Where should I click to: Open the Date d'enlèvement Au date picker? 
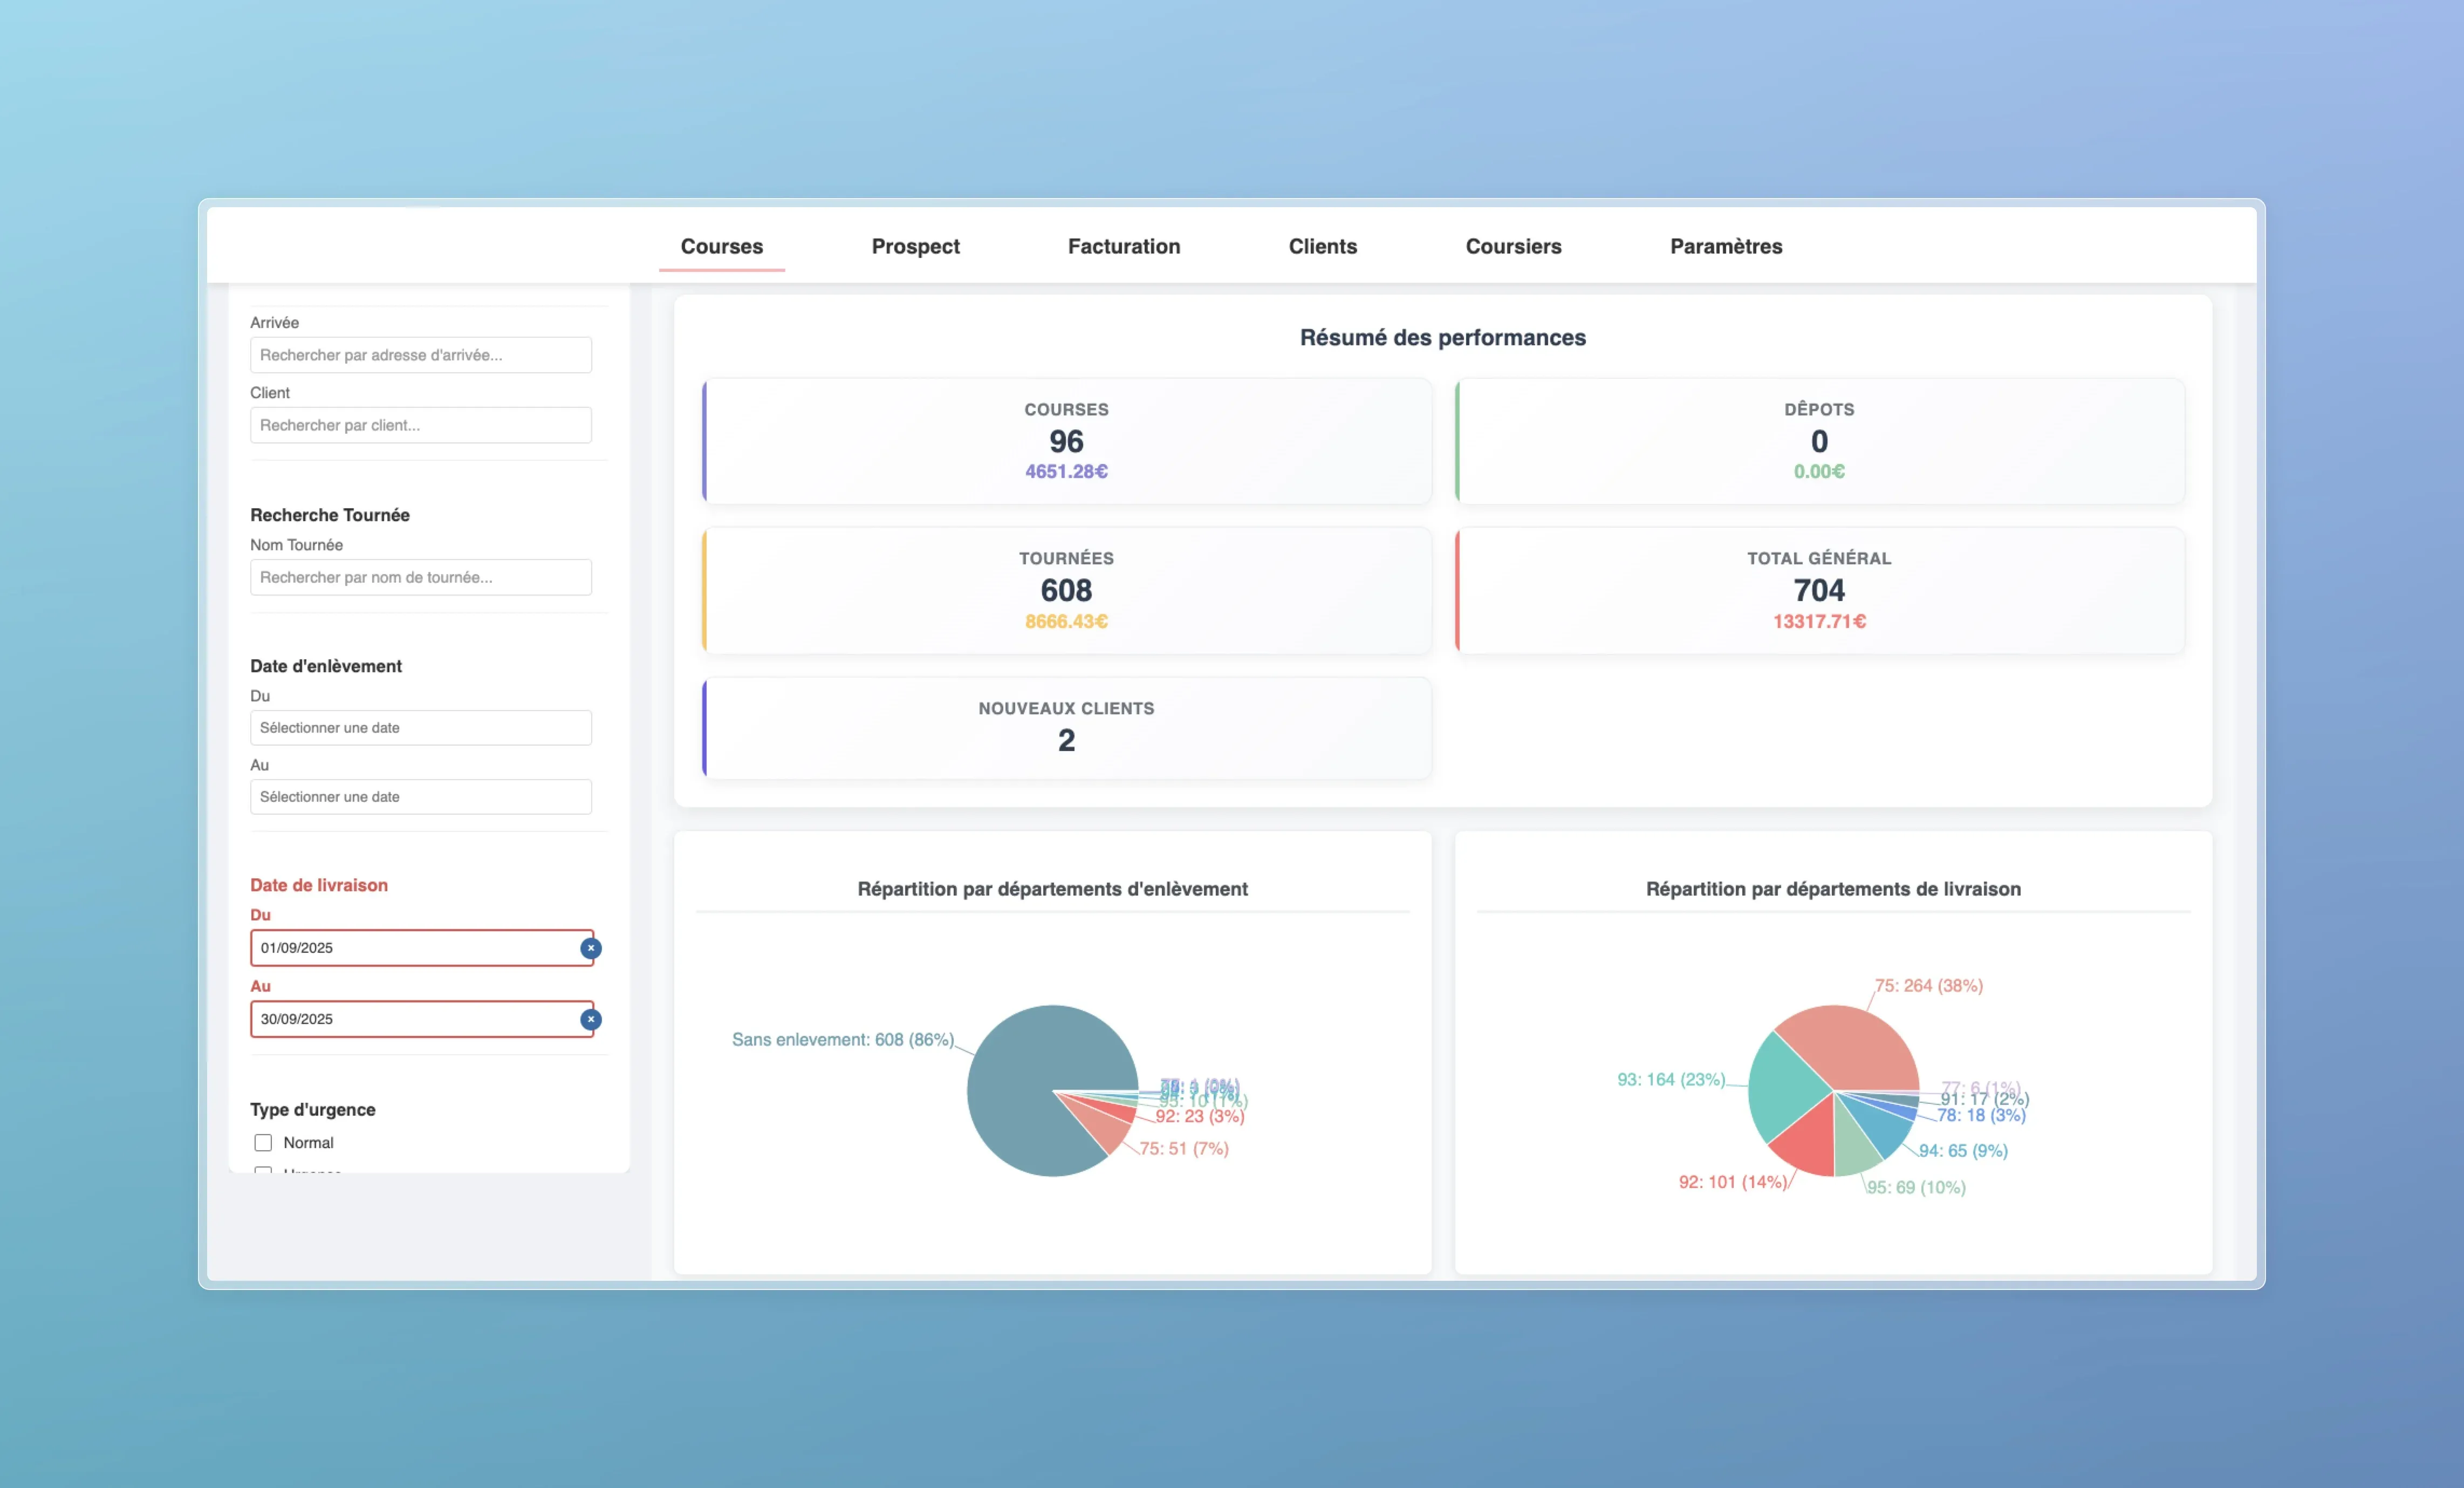coord(420,796)
